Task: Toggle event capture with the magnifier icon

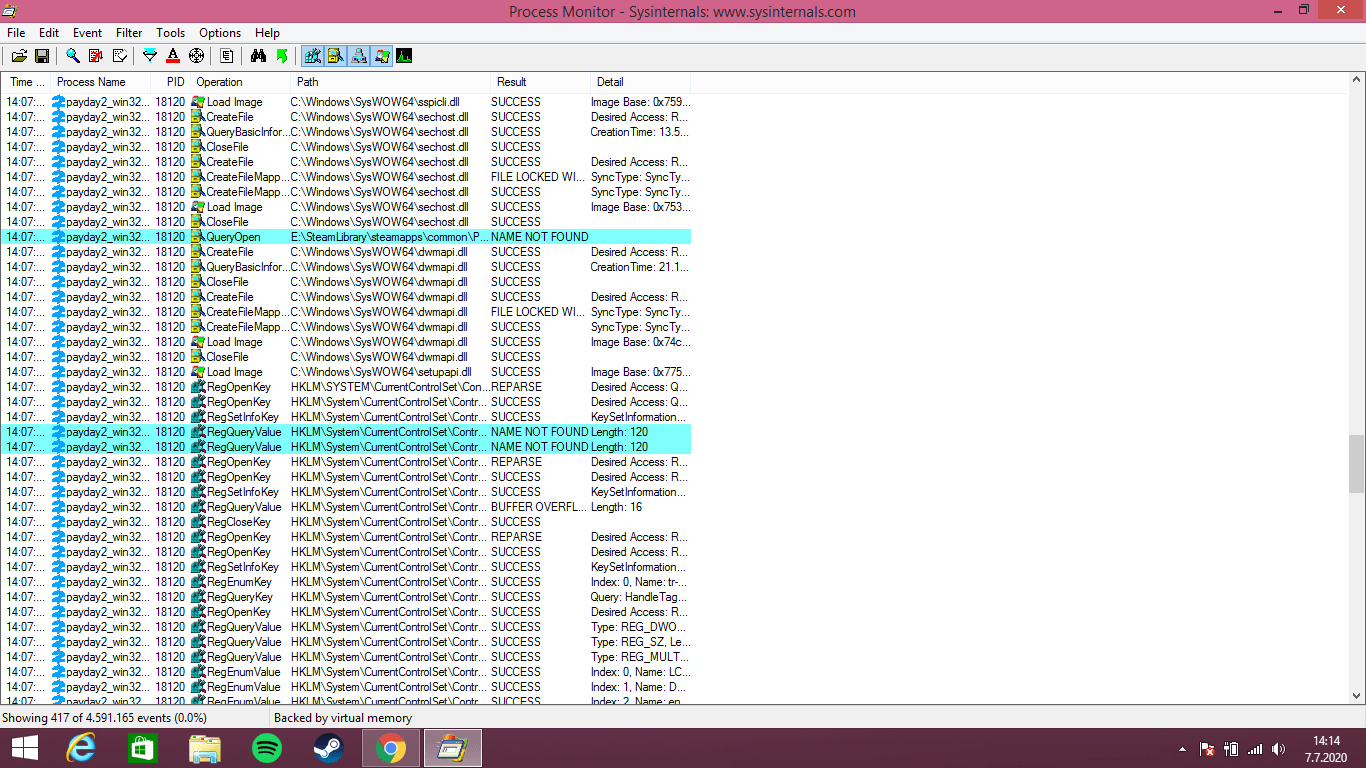Action: [73, 56]
